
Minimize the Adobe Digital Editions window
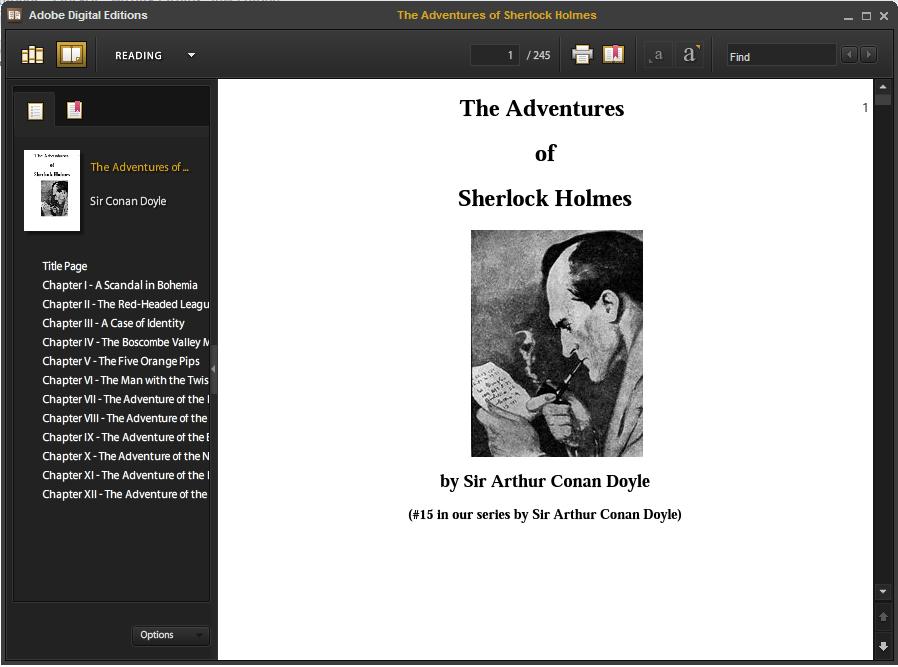[x=848, y=17]
